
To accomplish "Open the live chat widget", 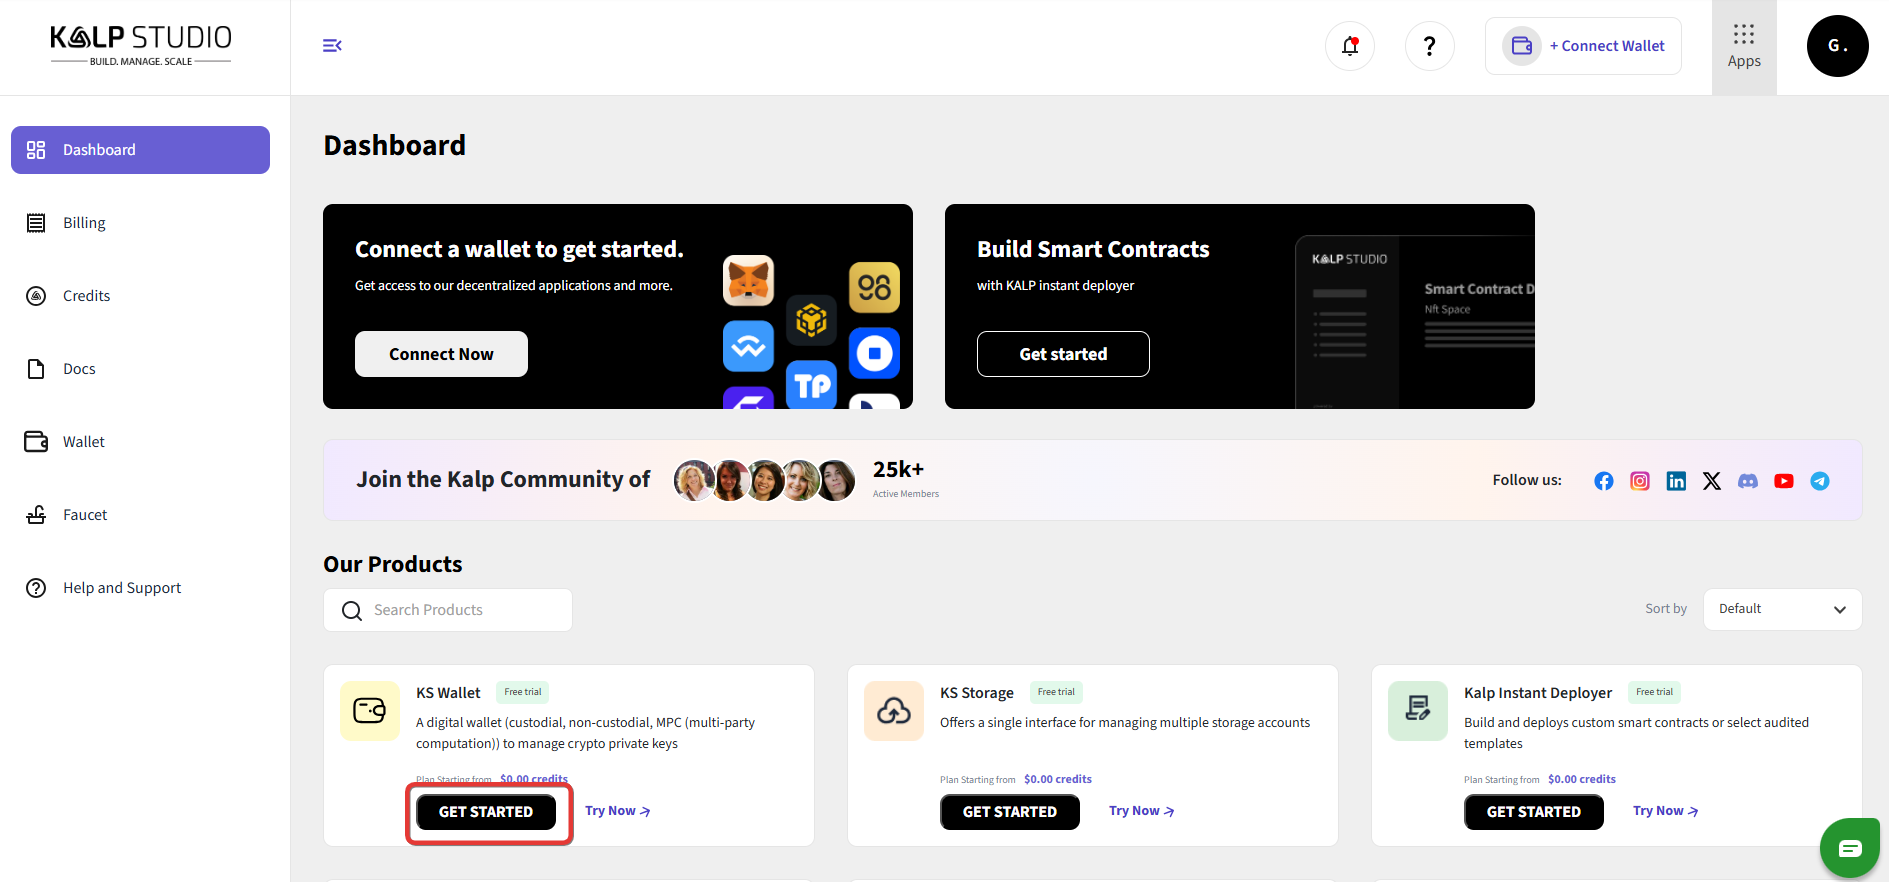I will (1849, 848).
